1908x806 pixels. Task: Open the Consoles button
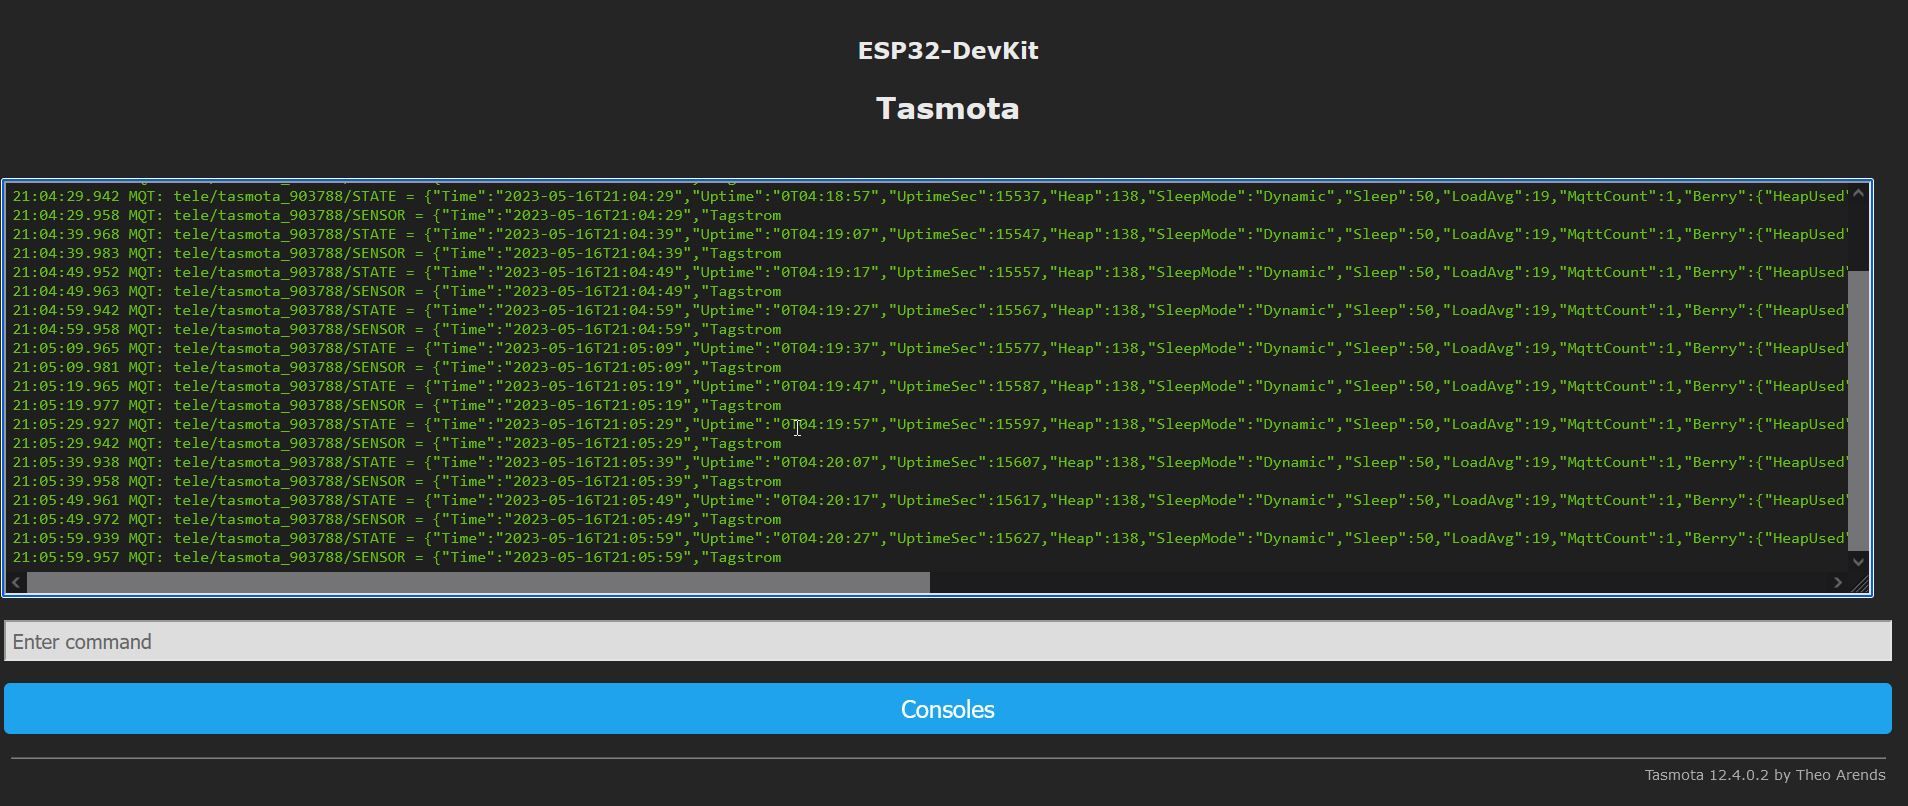[x=947, y=709]
